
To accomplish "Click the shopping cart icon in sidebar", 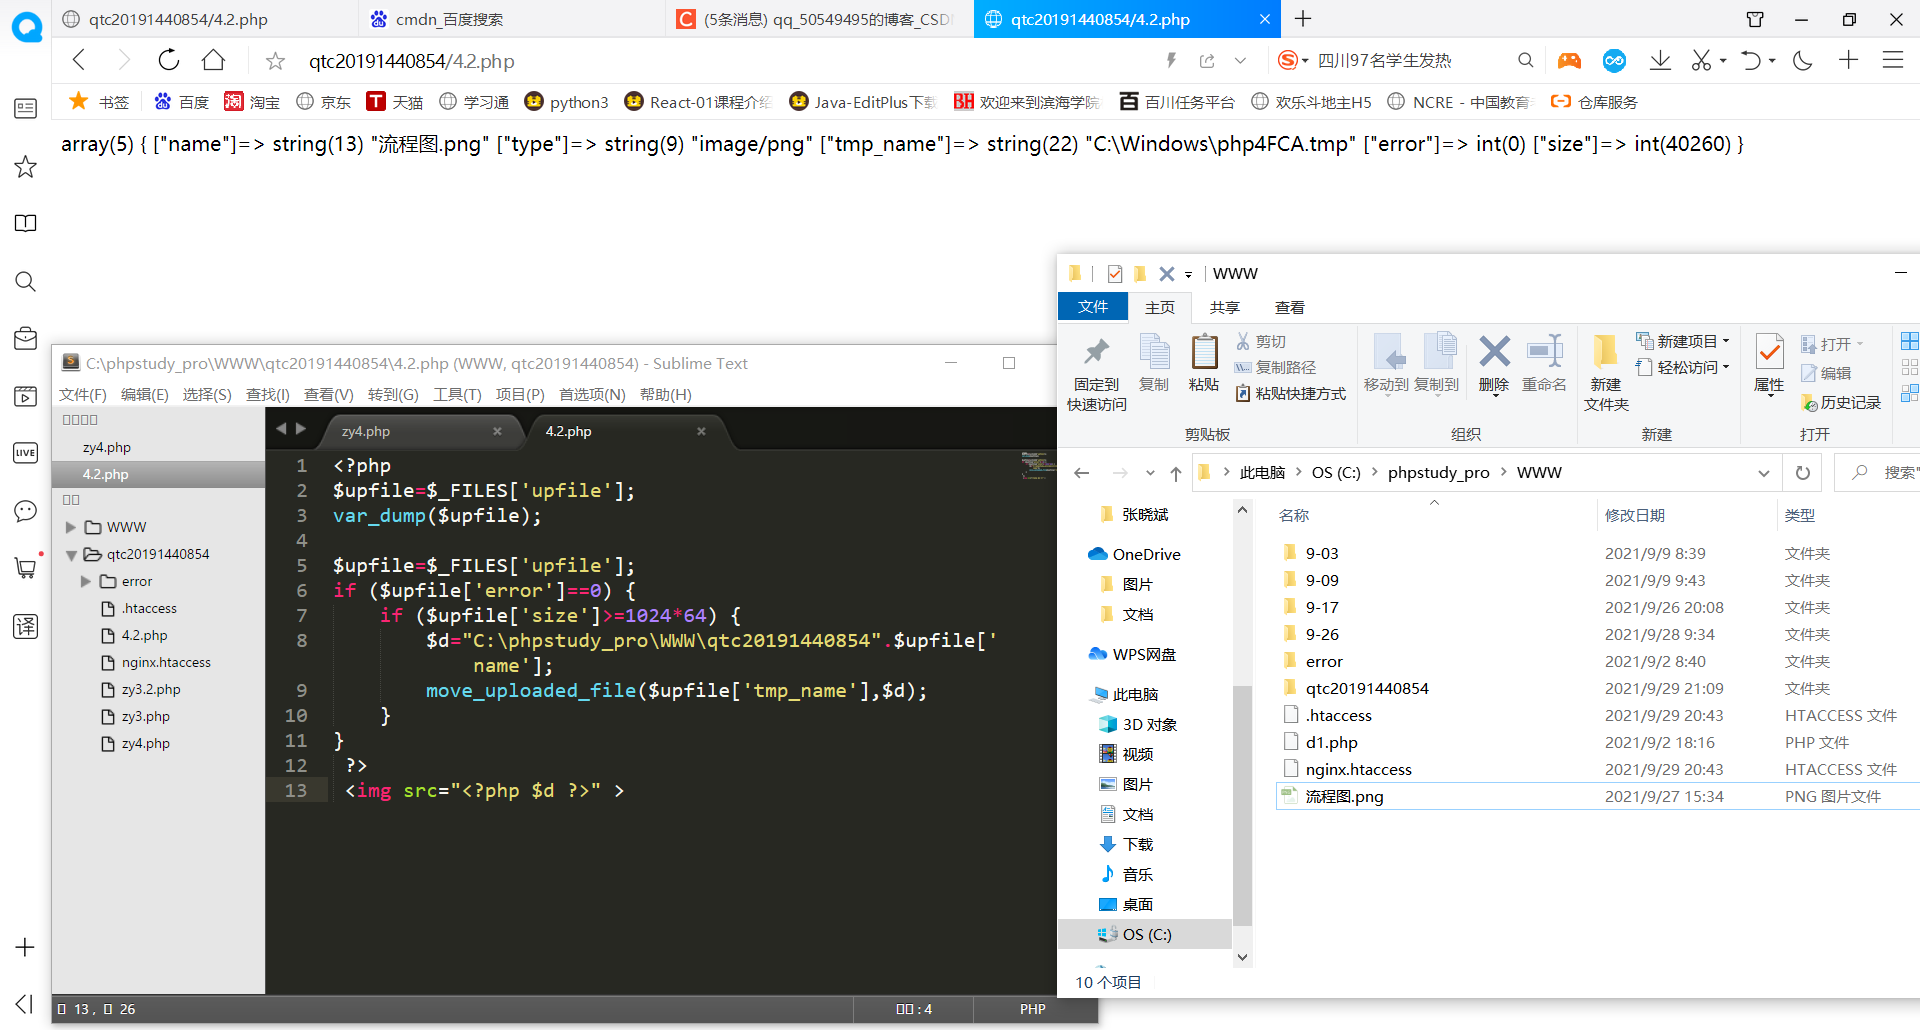I will (x=26, y=567).
